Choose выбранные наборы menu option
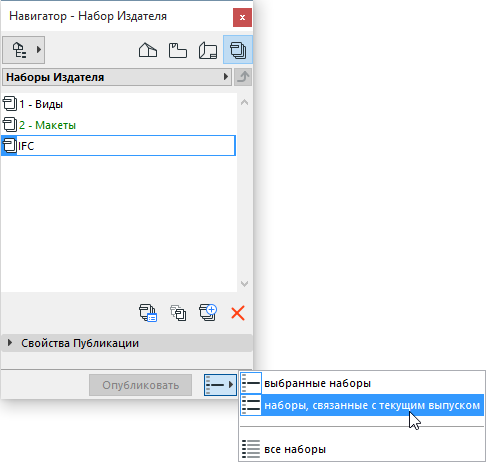This screenshot has width=486, height=462. pyautogui.click(x=362, y=383)
